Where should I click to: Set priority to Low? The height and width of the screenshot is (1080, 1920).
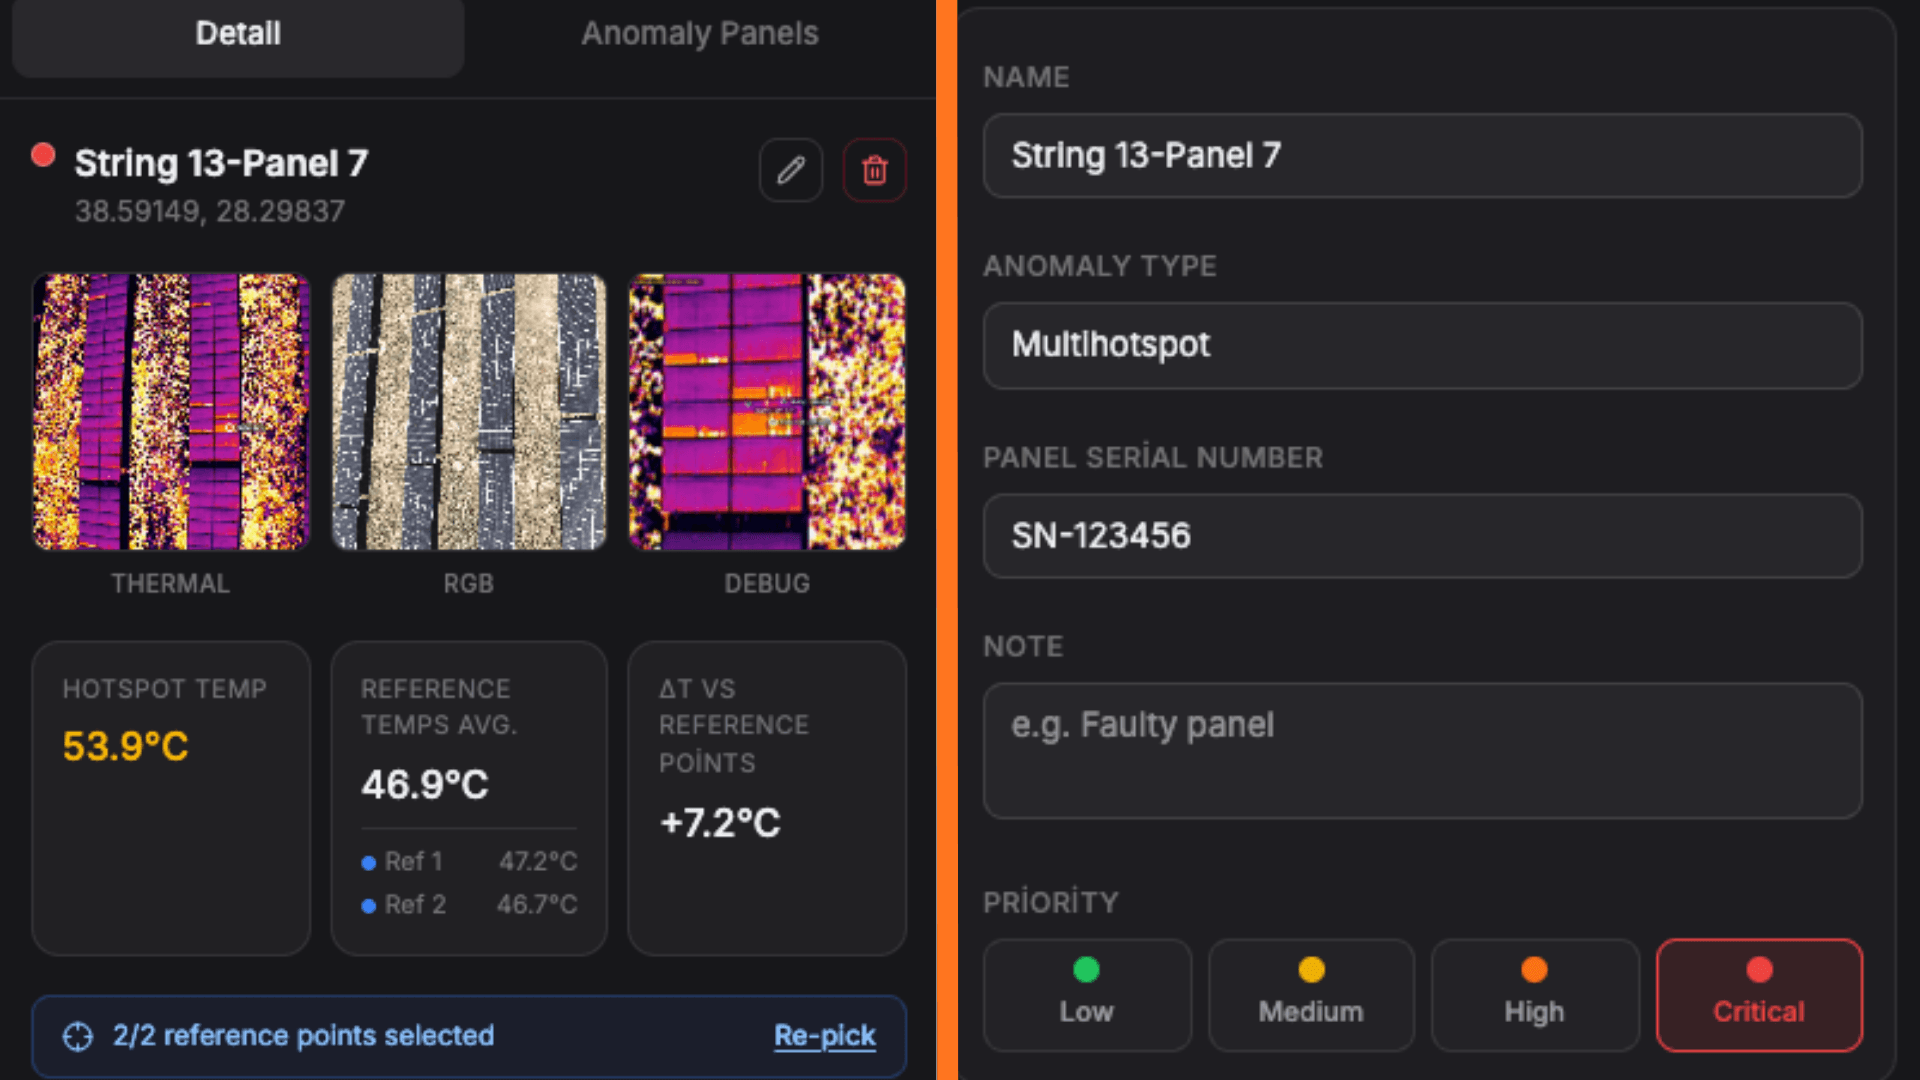pos(1087,995)
